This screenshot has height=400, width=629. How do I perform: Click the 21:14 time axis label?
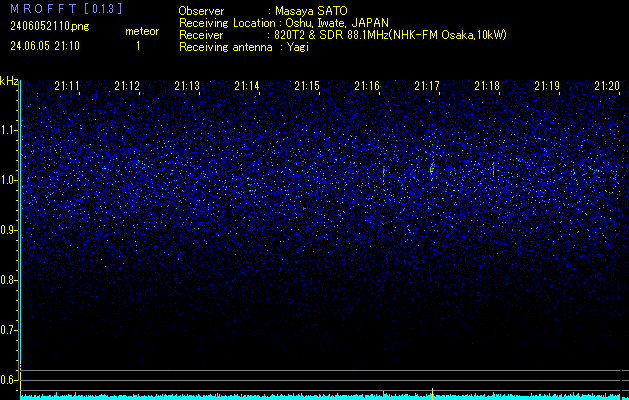247,86
